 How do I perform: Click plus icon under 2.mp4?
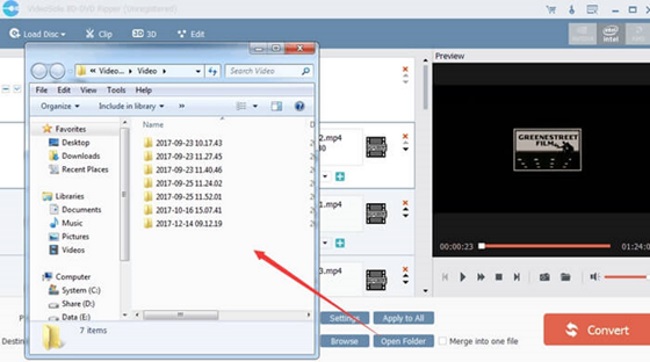coord(340,177)
